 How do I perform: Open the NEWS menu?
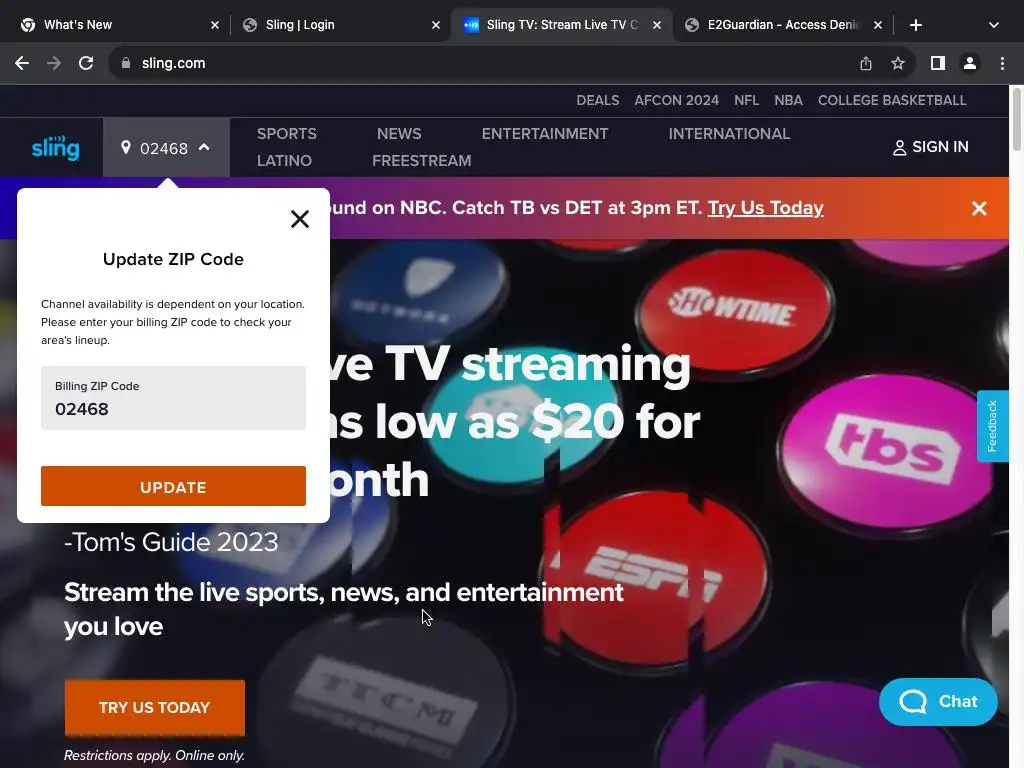(399, 134)
